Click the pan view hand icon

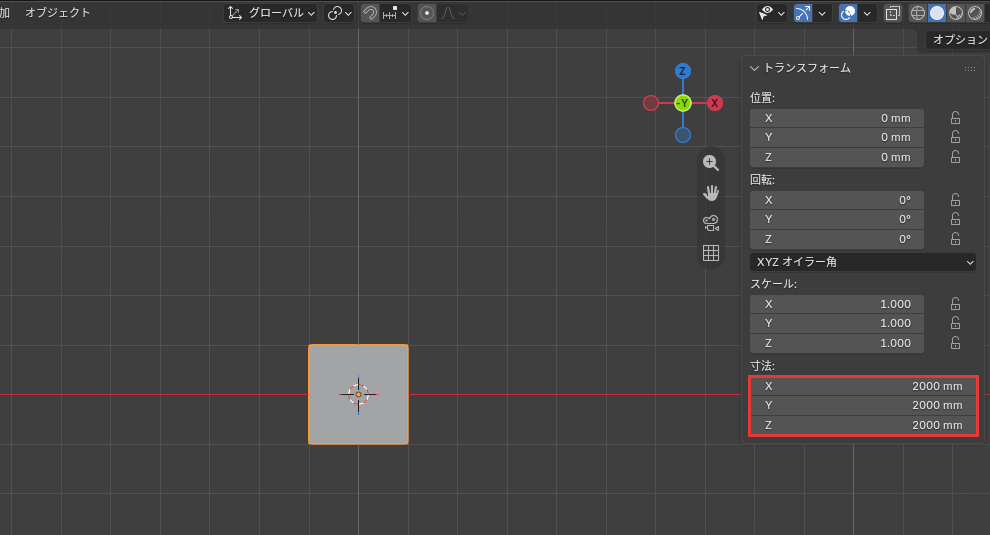click(711, 193)
